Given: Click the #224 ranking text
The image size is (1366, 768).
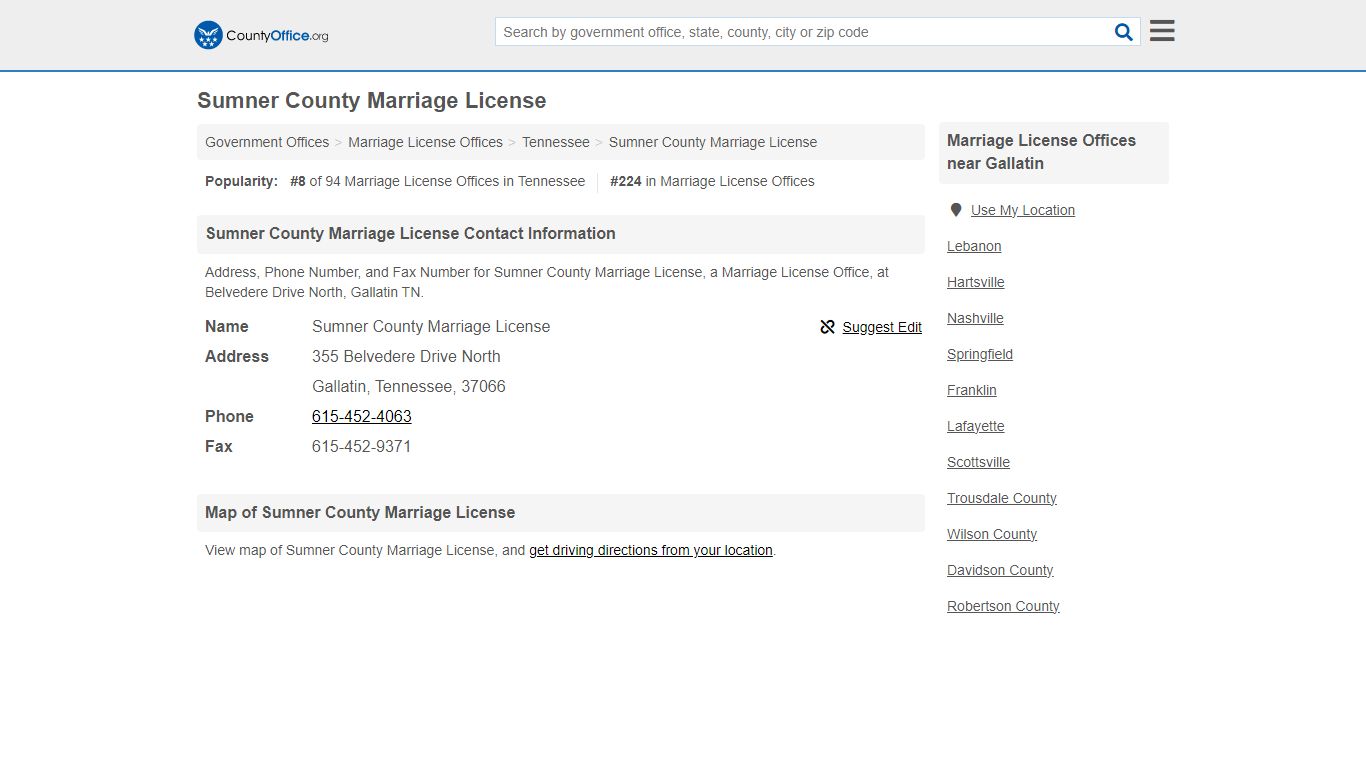Looking at the screenshot, I should 626,181.
